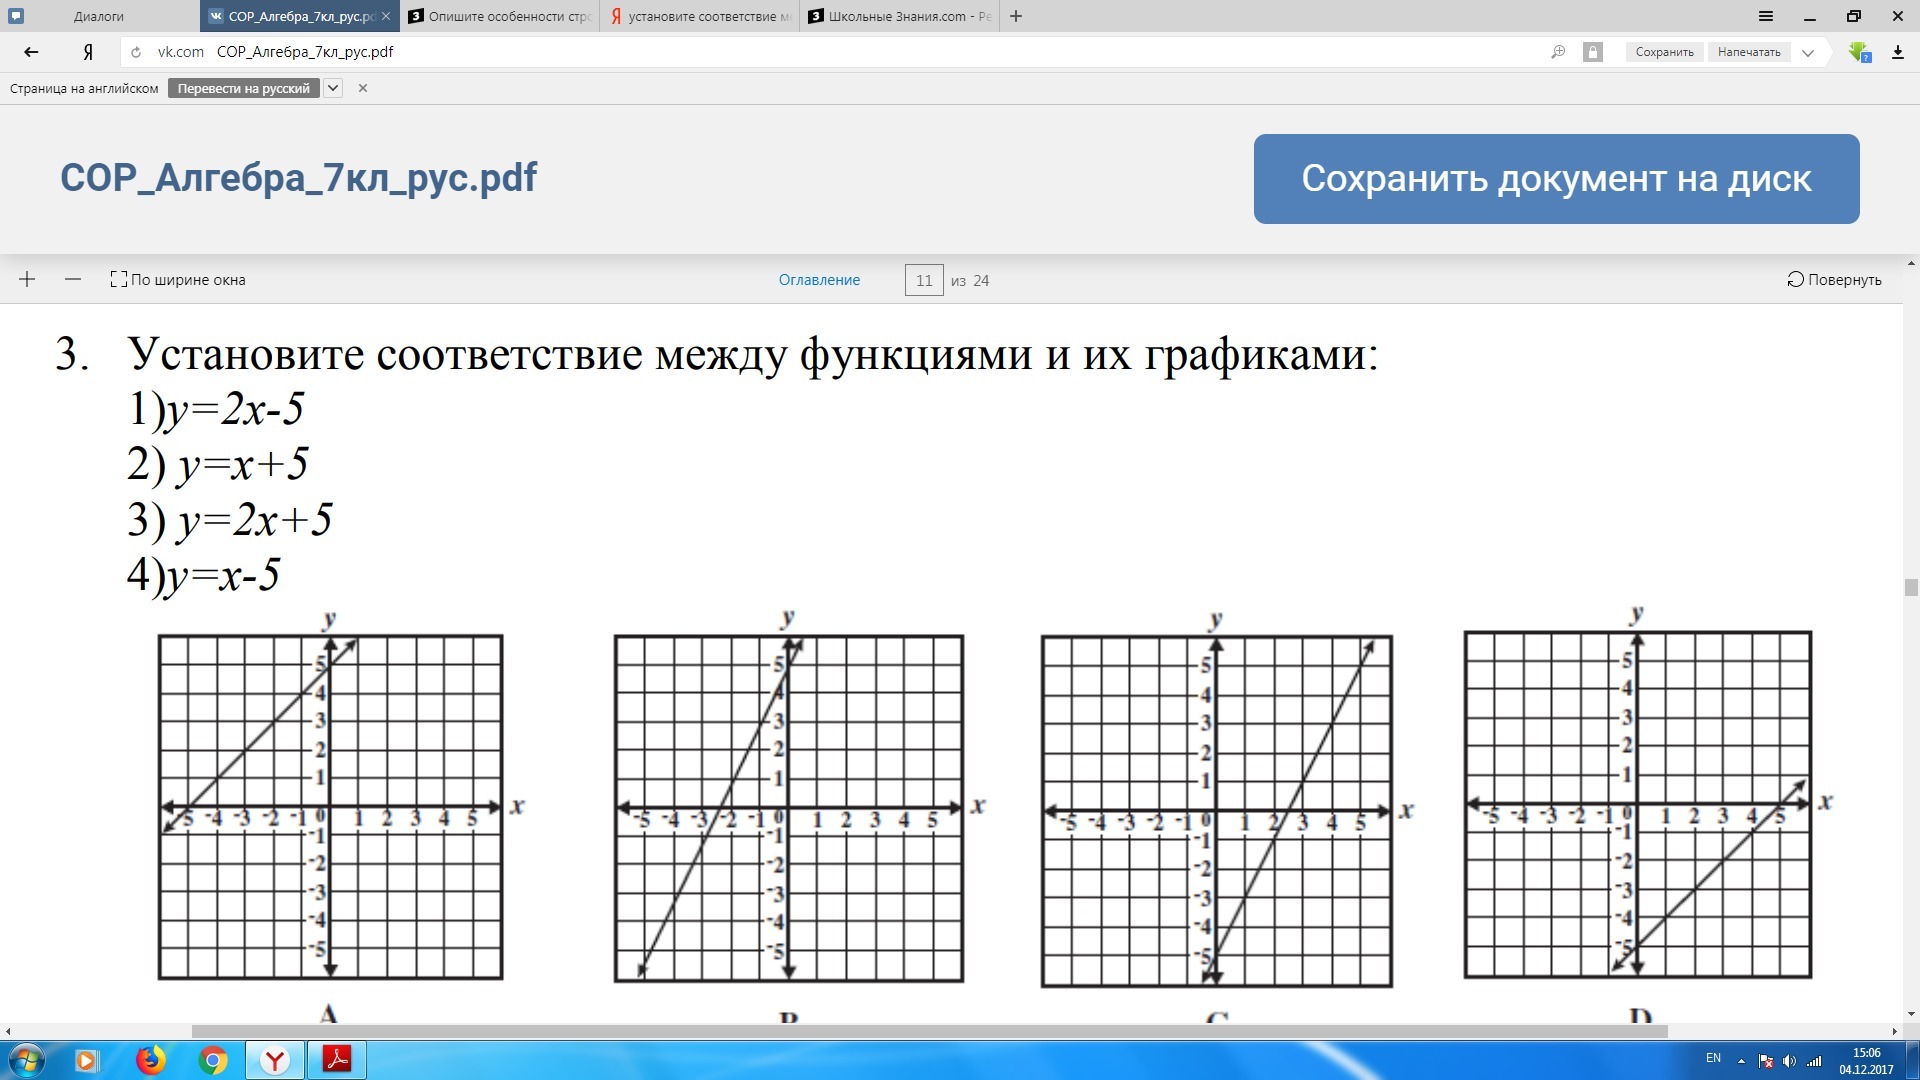Image resolution: width=1920 pixels, height=1080 pixels.
Task: Click the connection security lock icon
Action: click(x=1593, y=51)
